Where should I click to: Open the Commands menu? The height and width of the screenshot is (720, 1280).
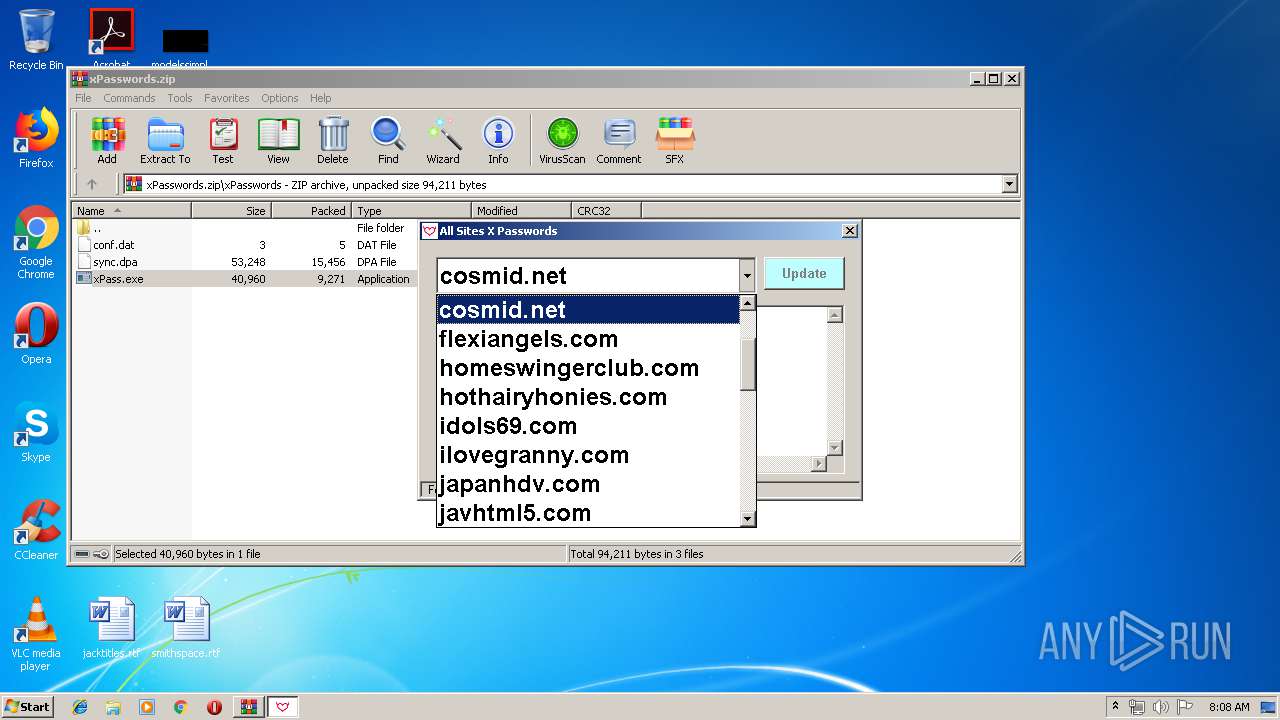click(129, 98)
